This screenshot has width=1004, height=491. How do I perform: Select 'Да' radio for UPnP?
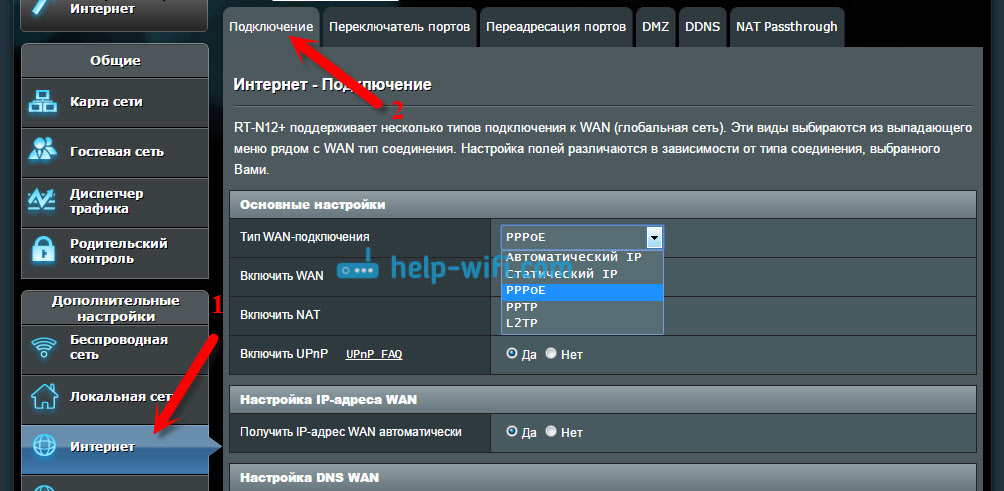pos(512,353)
